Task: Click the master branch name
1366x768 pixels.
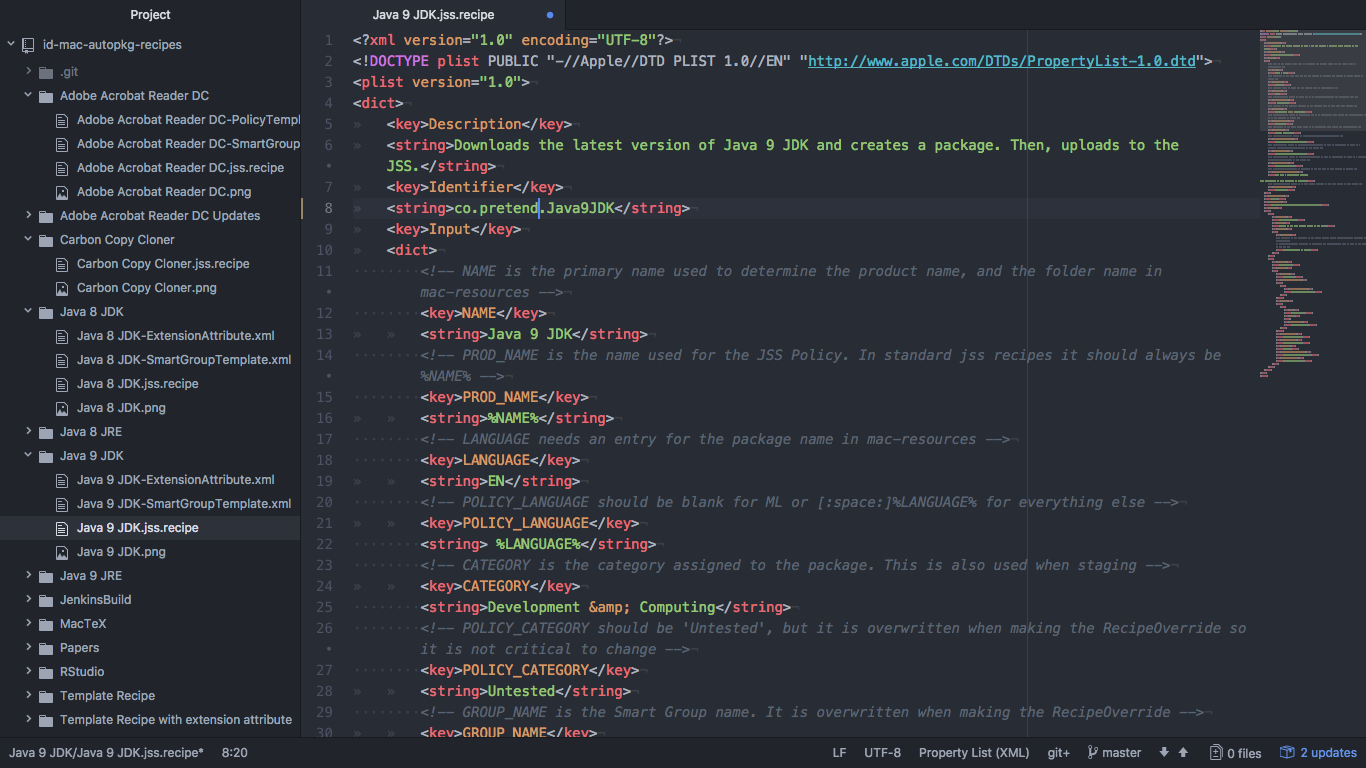Action: point(1121,753)
